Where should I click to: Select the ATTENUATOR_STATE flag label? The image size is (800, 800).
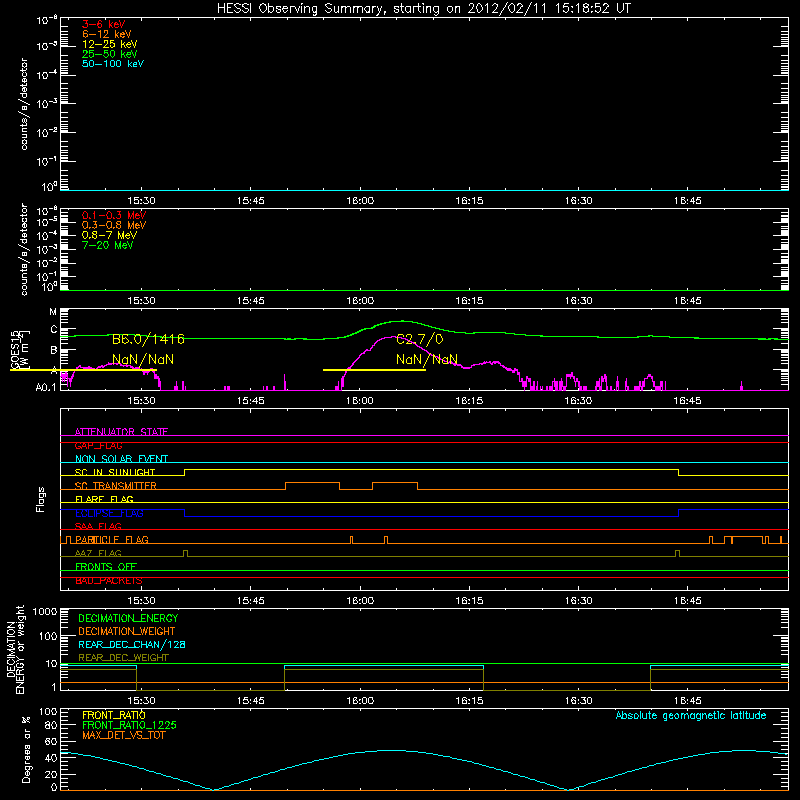click(x=121, y=432)
